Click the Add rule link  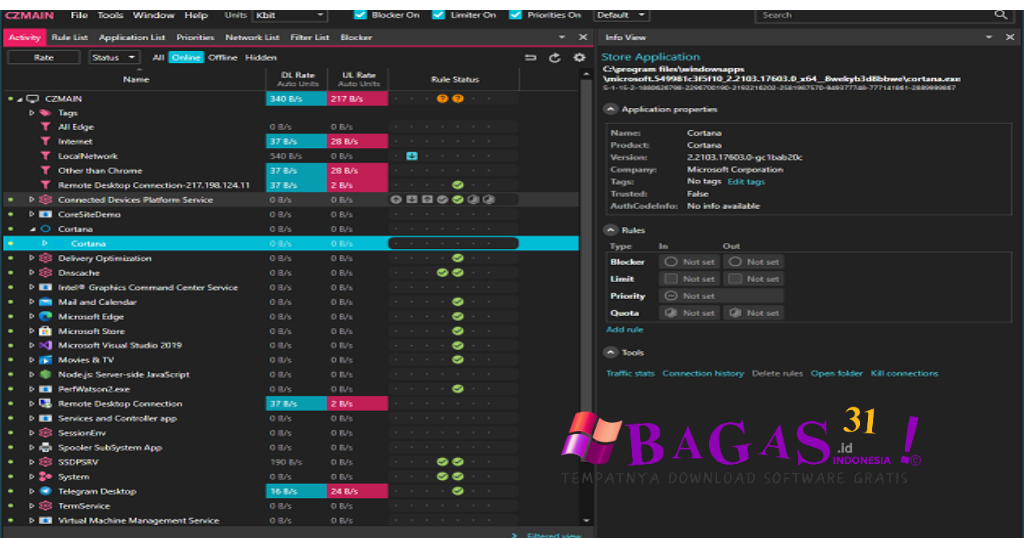[624, 330]
